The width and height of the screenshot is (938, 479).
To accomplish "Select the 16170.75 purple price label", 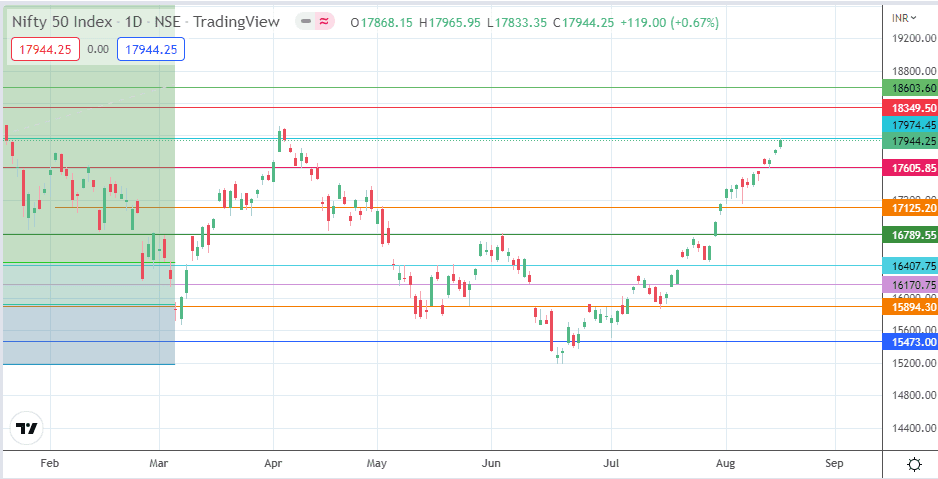I will point(910,285).
